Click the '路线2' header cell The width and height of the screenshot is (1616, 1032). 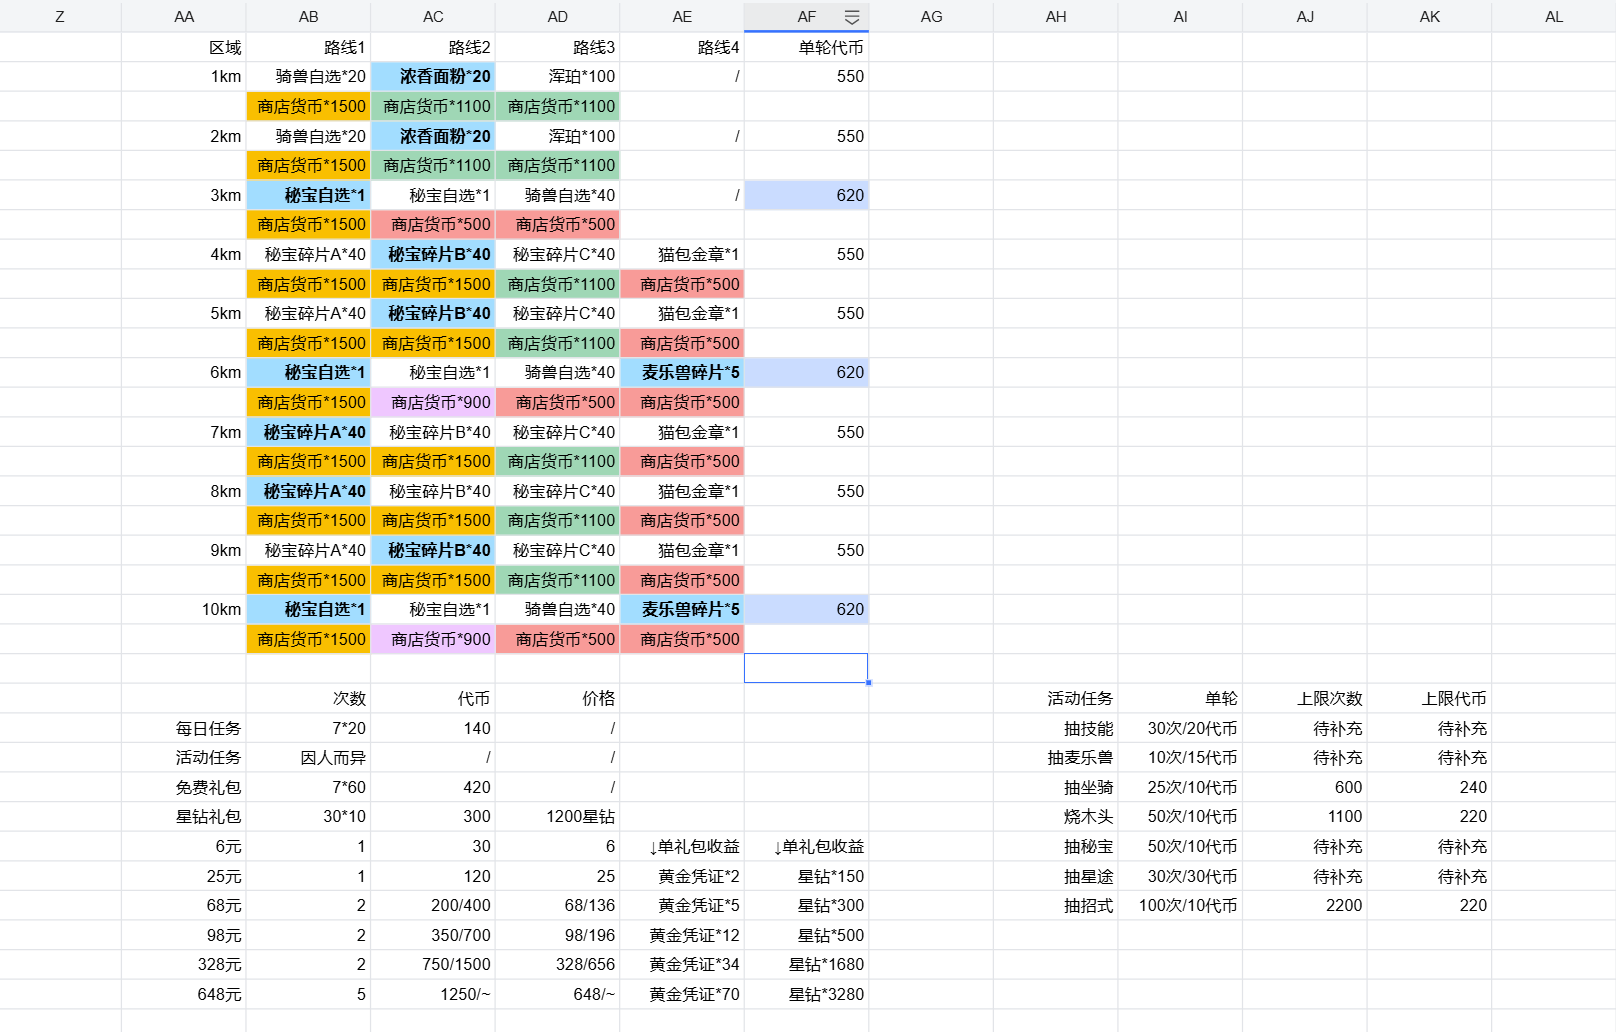(x=433, y=47)
